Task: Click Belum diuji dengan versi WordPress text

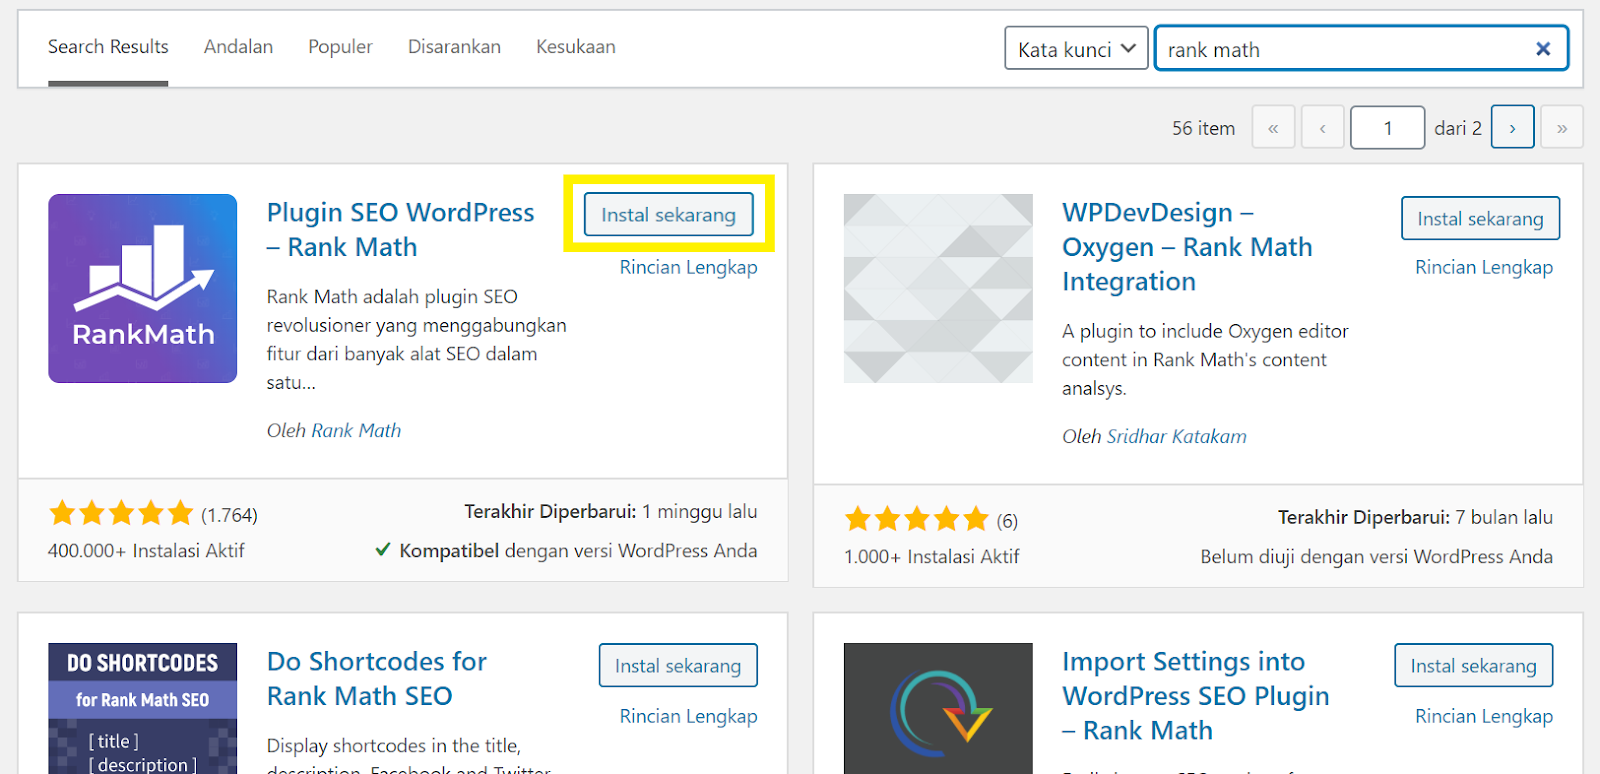Action: [x=1377, y=557]
